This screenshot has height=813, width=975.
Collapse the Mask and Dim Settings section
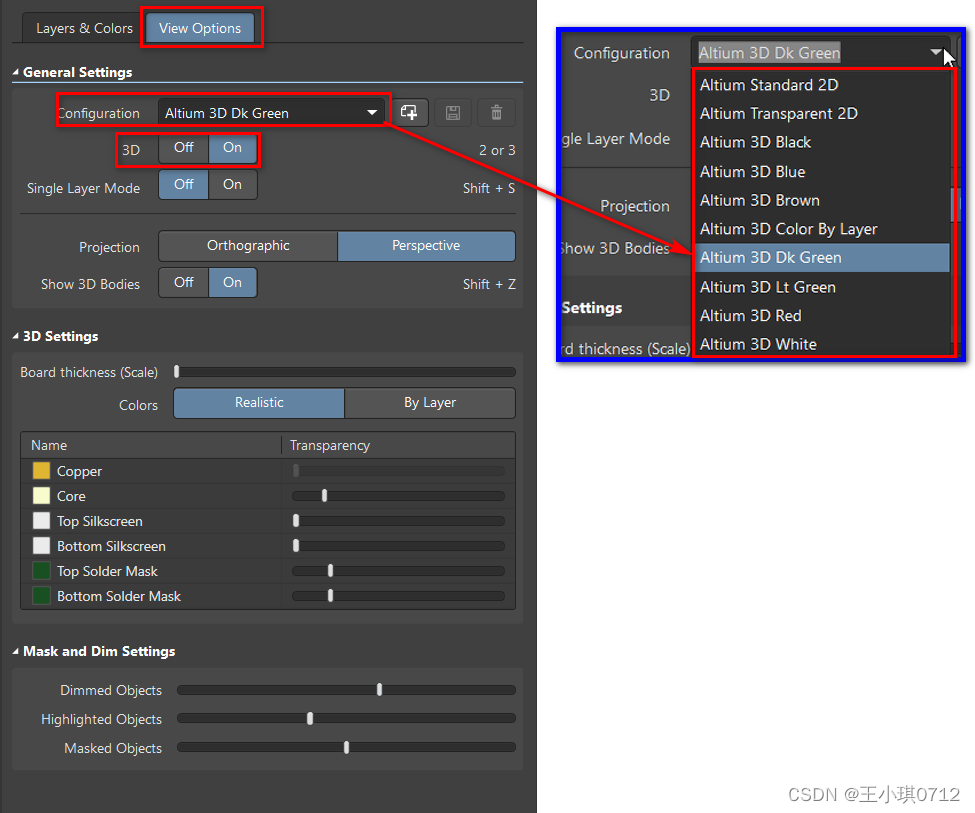click(16, 652)
